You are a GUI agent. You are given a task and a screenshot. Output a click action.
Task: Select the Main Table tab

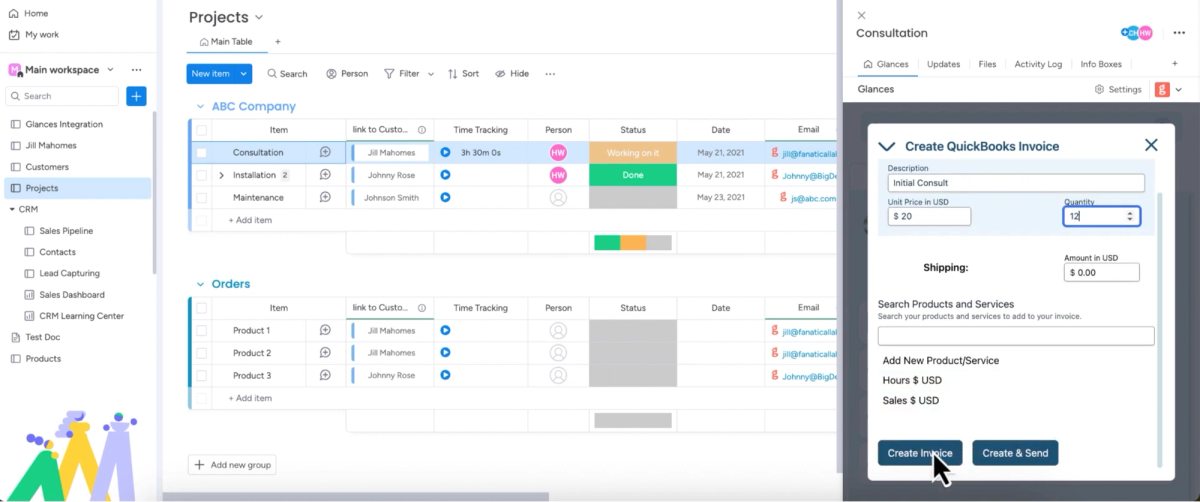[225, 42]
